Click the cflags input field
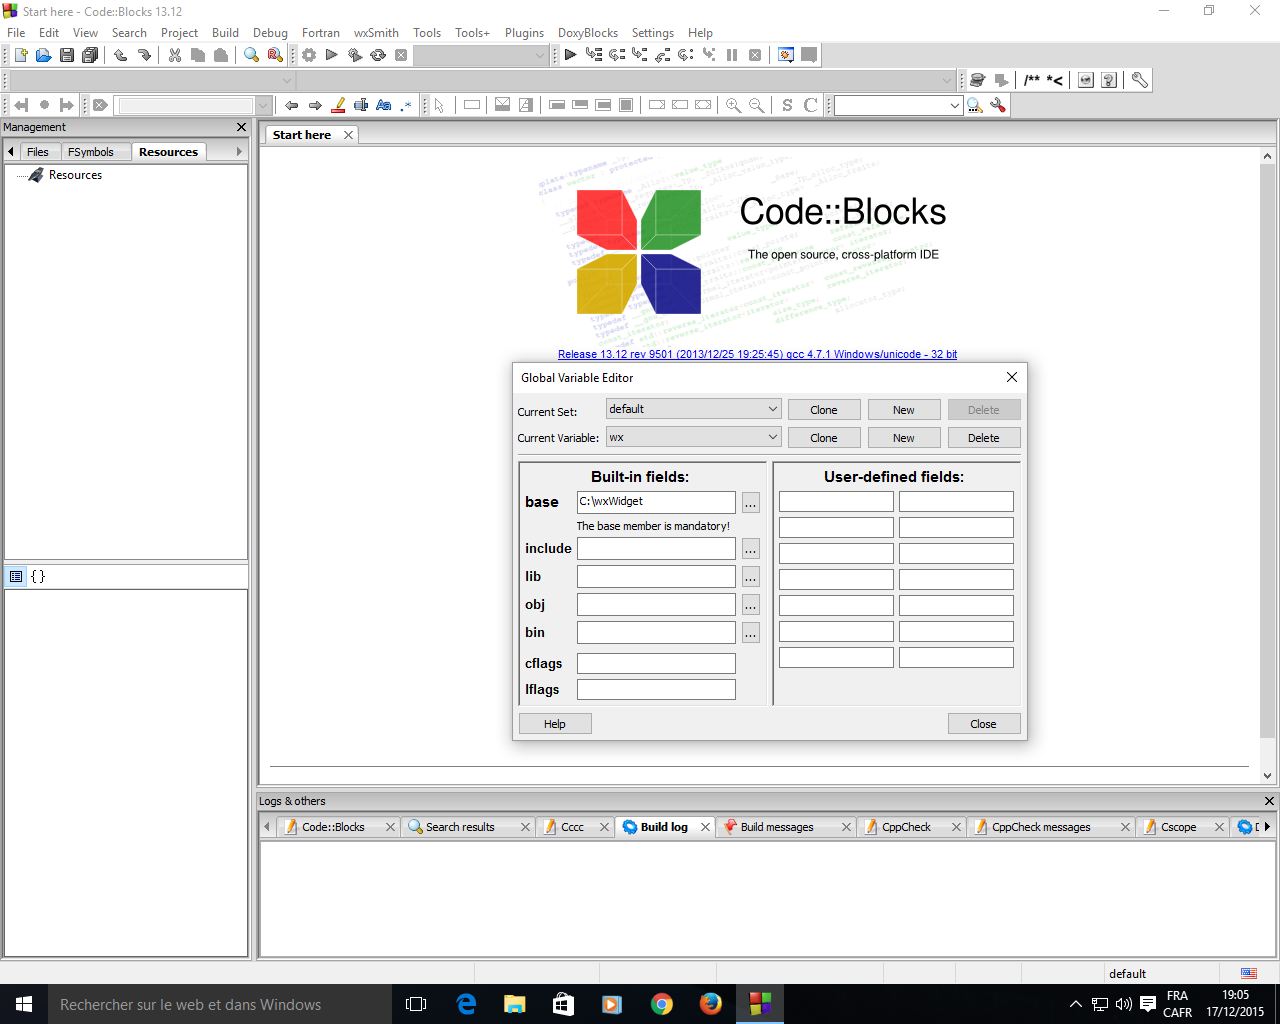The image size is (1280, 1024). click(656, 663)
